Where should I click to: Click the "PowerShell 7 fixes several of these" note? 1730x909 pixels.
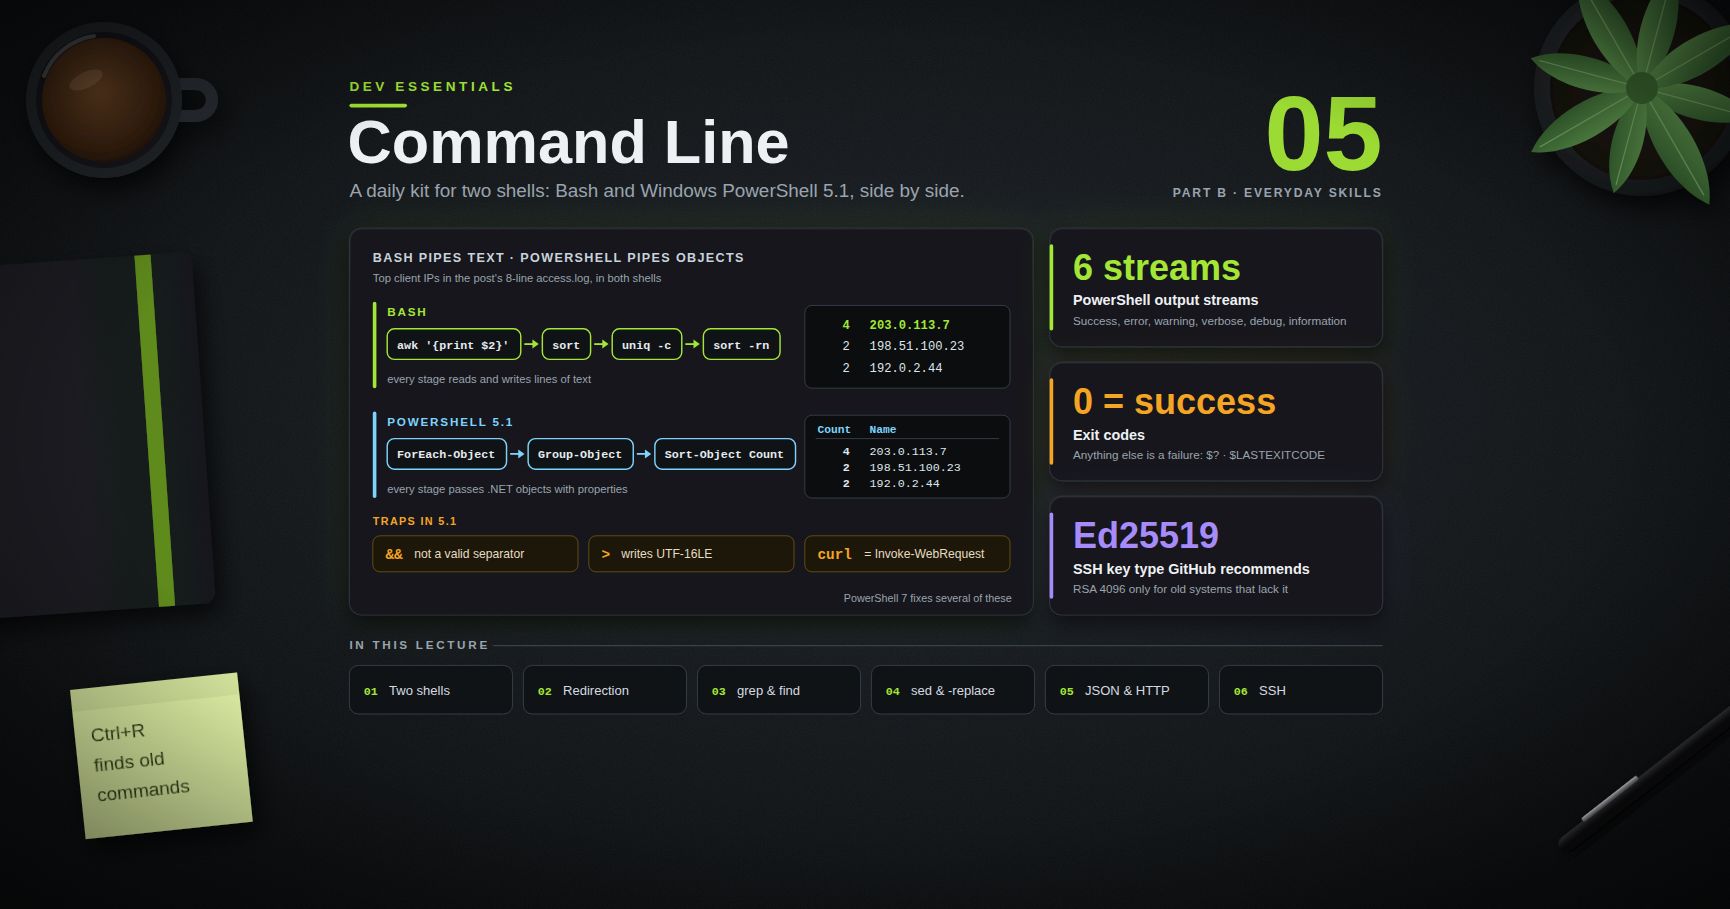(x=927, y=598)
